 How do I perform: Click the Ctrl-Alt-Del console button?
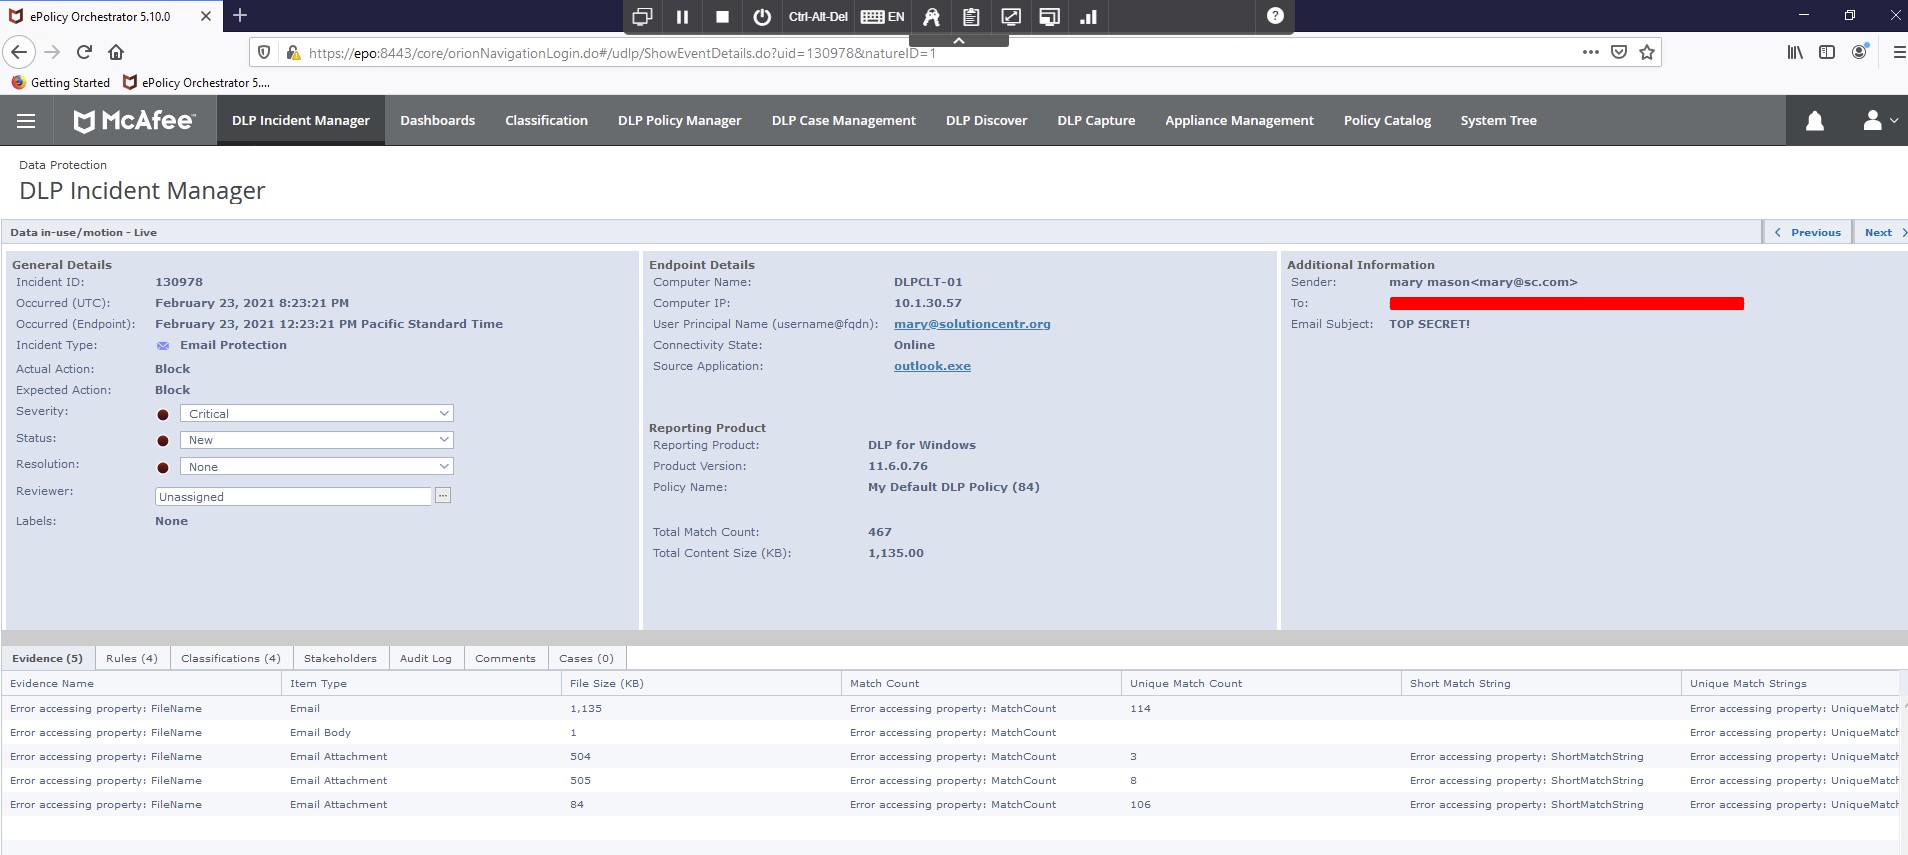(x=817, y=17)
